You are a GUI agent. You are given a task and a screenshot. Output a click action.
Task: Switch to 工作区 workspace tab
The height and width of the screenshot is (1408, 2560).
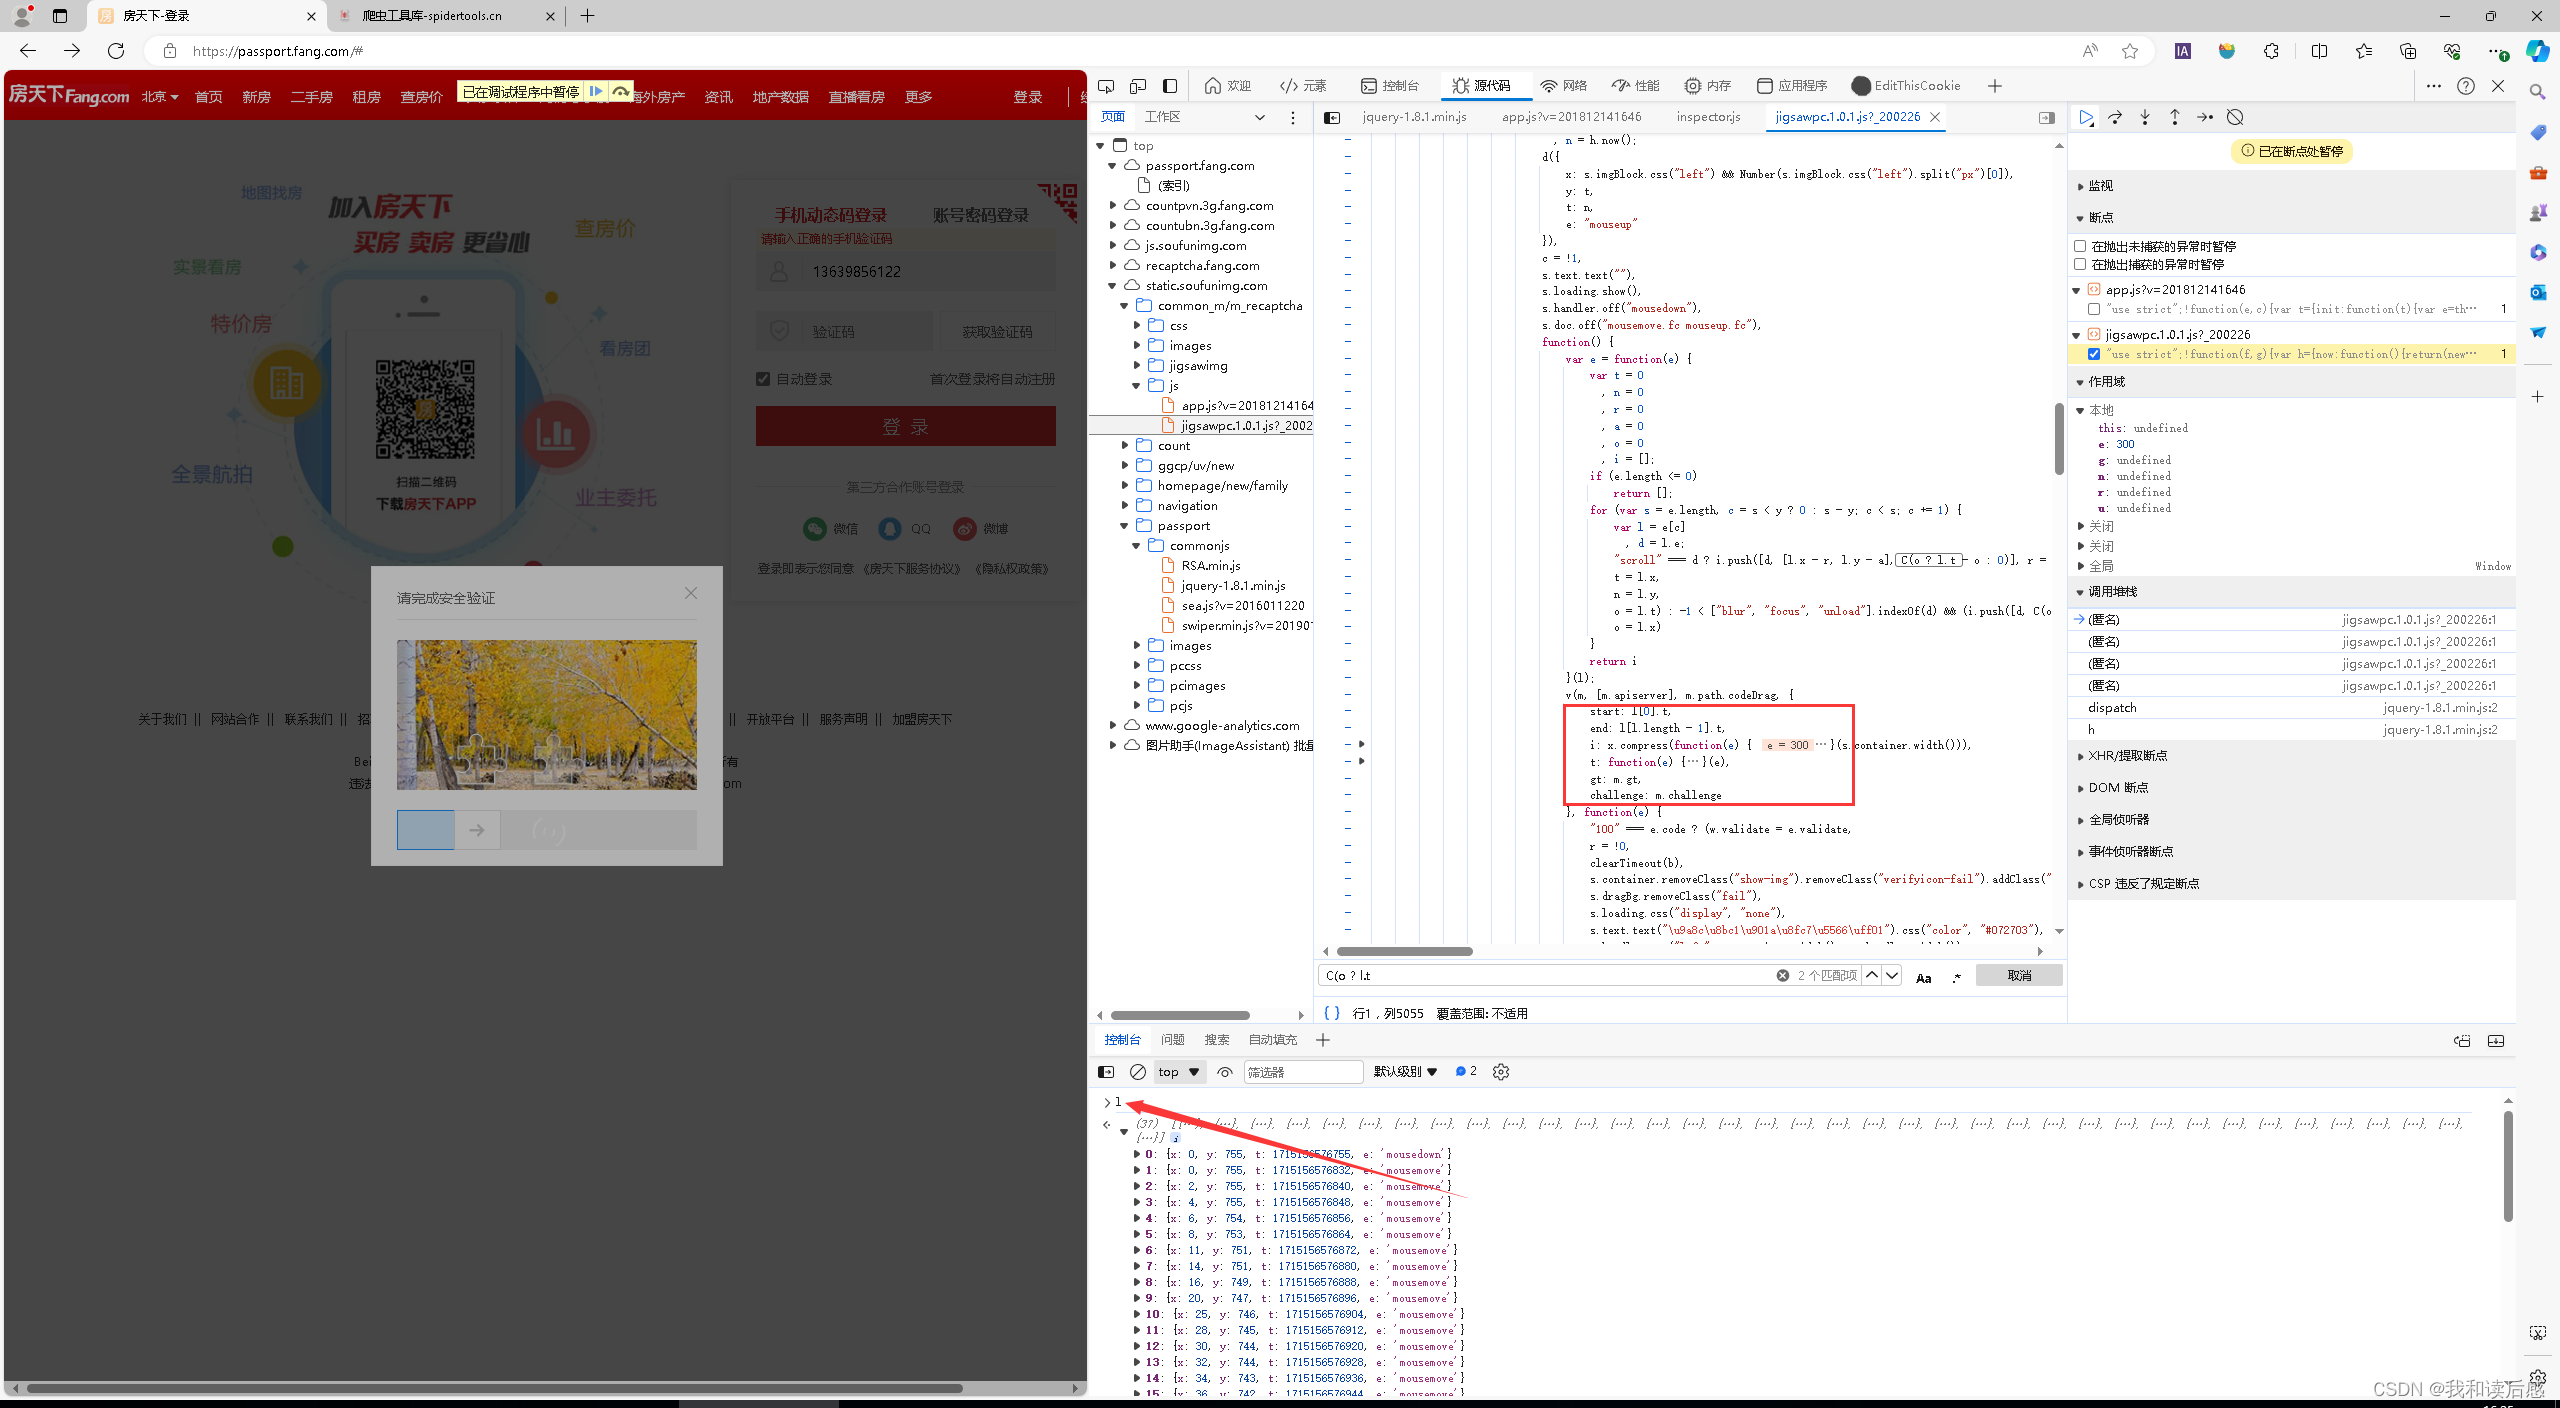tap(1162, 117)
